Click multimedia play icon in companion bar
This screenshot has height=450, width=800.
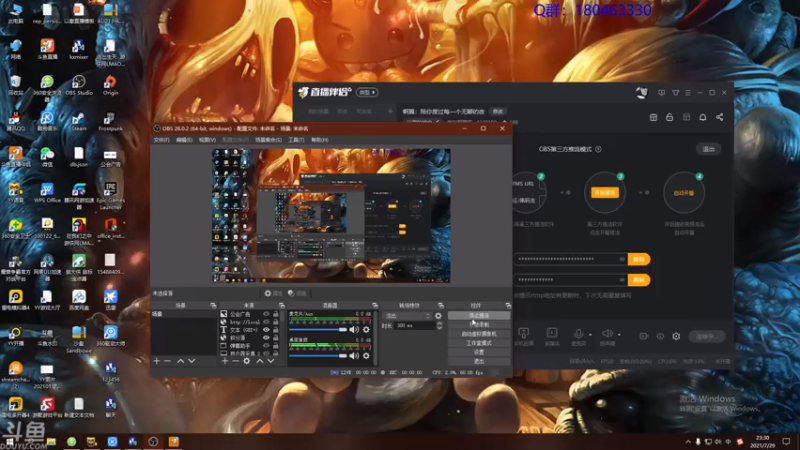[x=552, y=333]
